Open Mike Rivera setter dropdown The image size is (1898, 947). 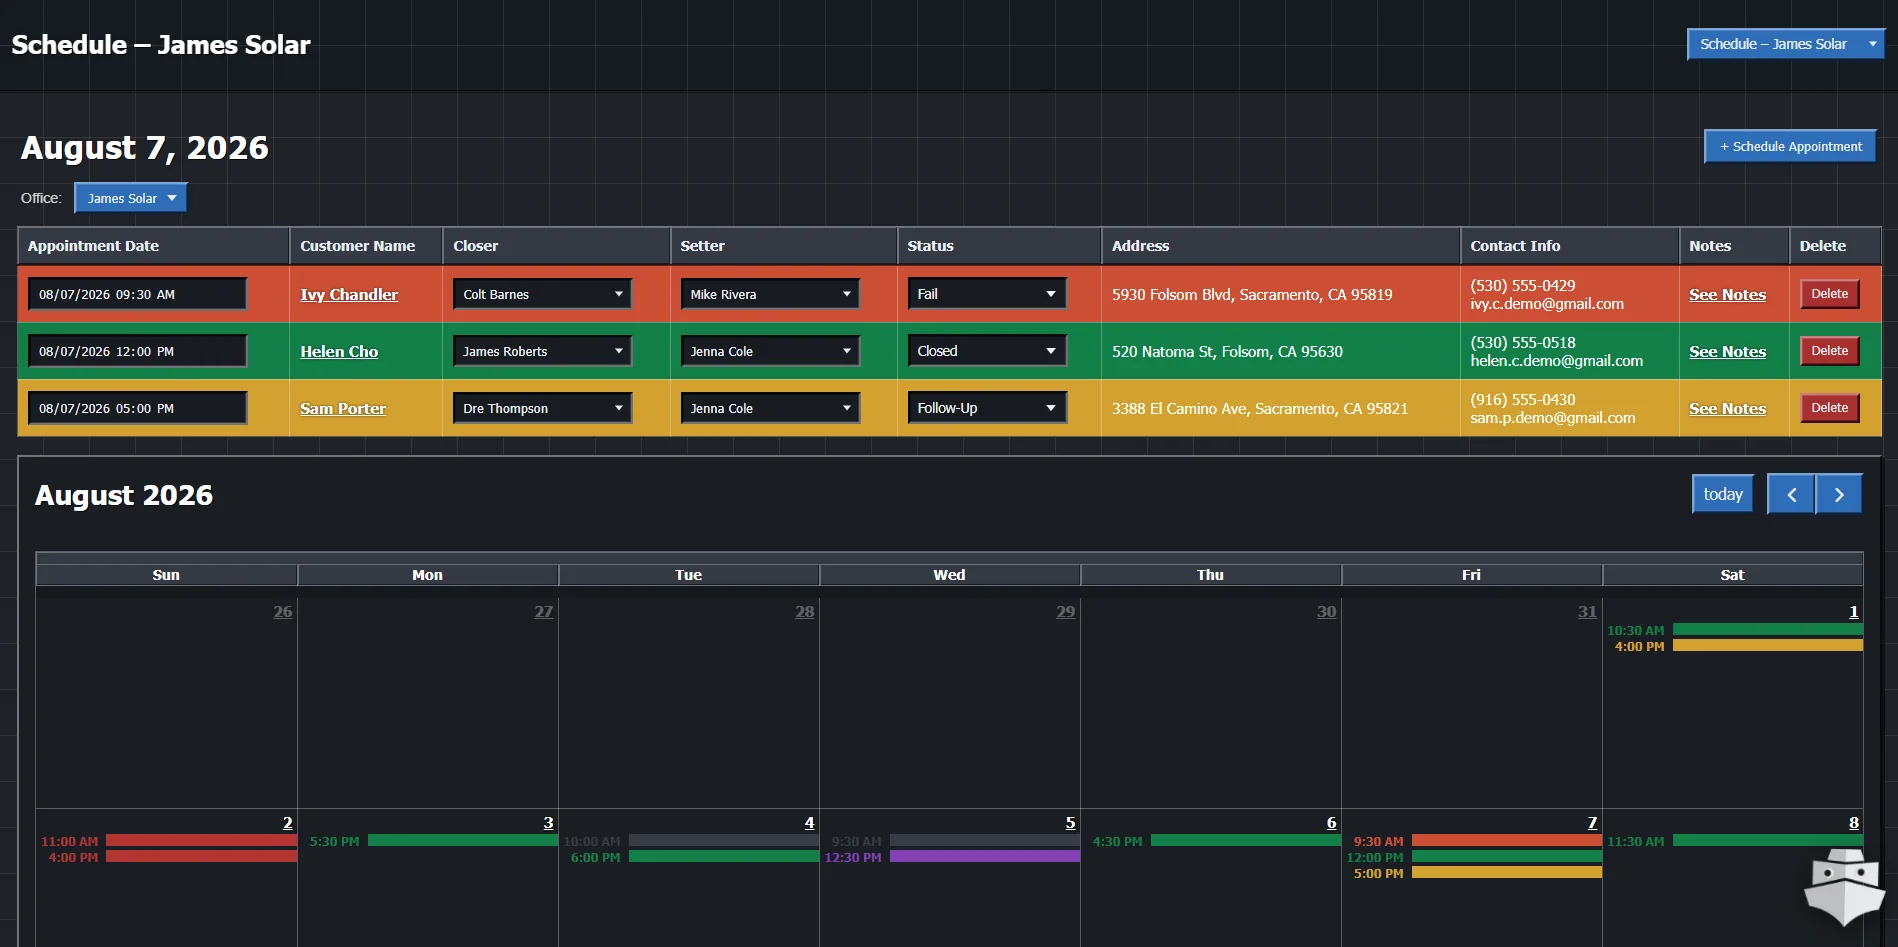coord(770,294)
